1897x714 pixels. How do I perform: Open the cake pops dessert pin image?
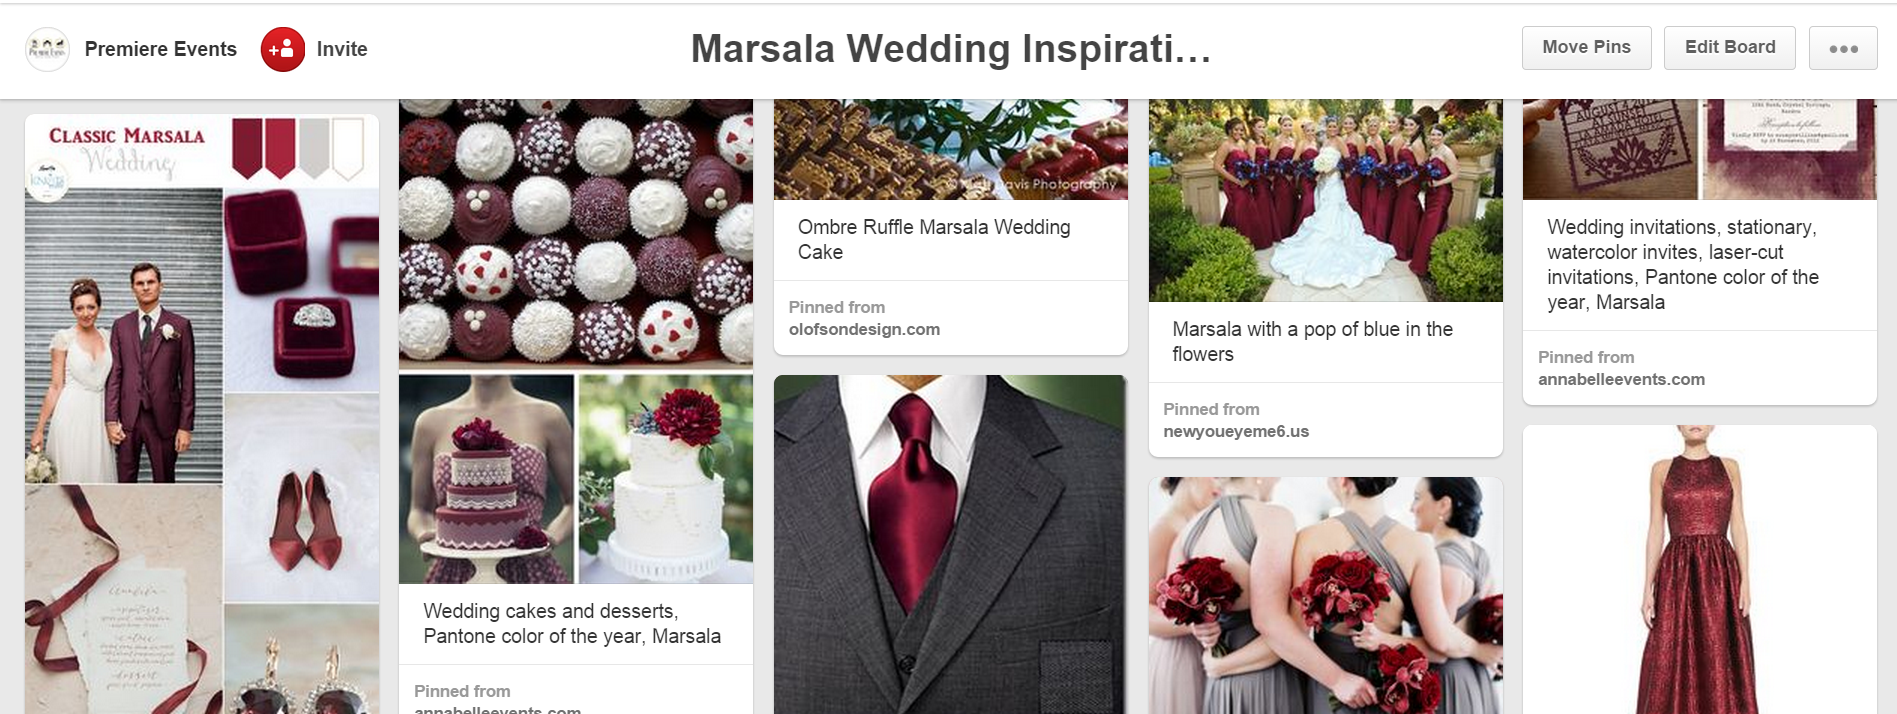pyautogui.click(x=576, y=233)
